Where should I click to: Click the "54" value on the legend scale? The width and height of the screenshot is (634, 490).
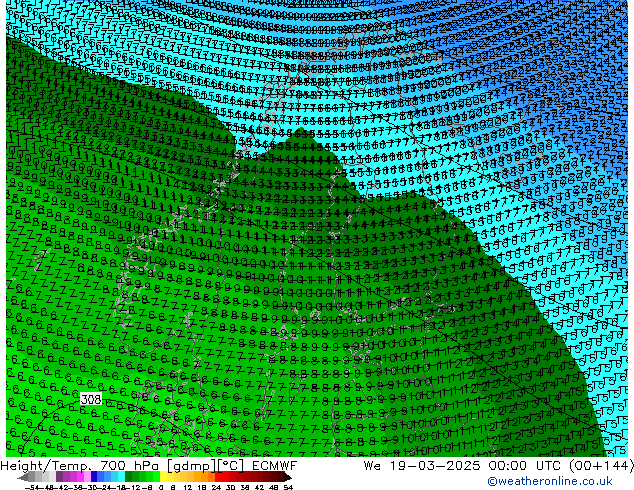pyautogui.click(x=288, y=488)
